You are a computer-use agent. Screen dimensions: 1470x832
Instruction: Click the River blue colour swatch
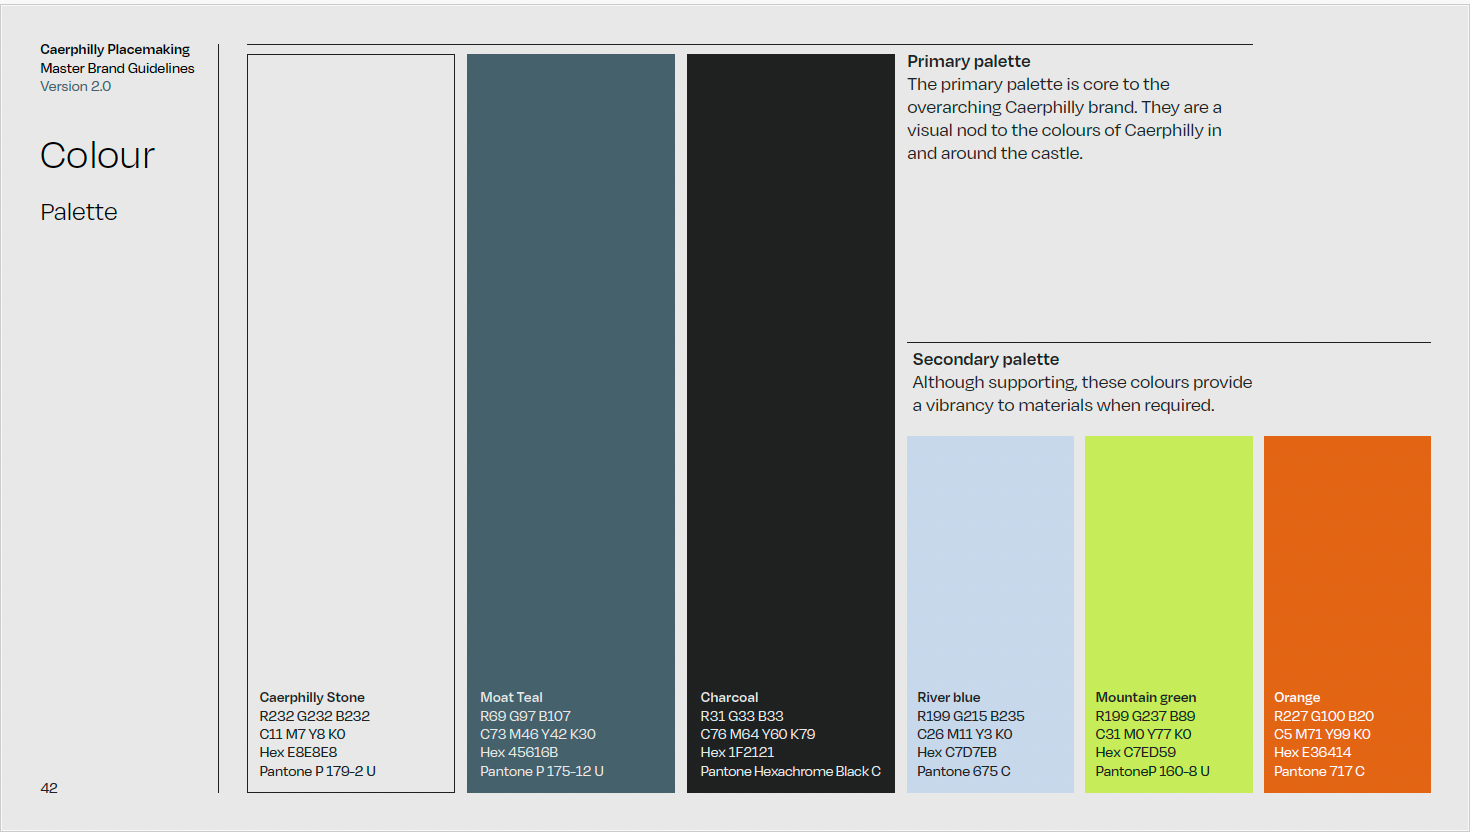(x=990, y=614)
